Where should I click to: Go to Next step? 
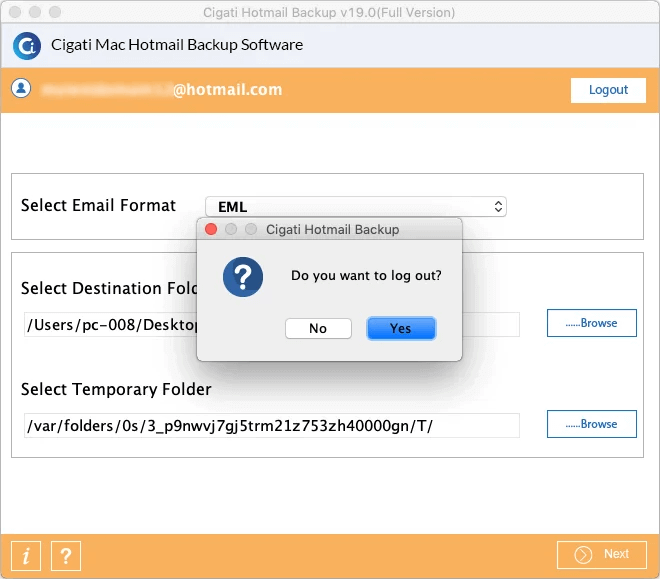[601, 555]
